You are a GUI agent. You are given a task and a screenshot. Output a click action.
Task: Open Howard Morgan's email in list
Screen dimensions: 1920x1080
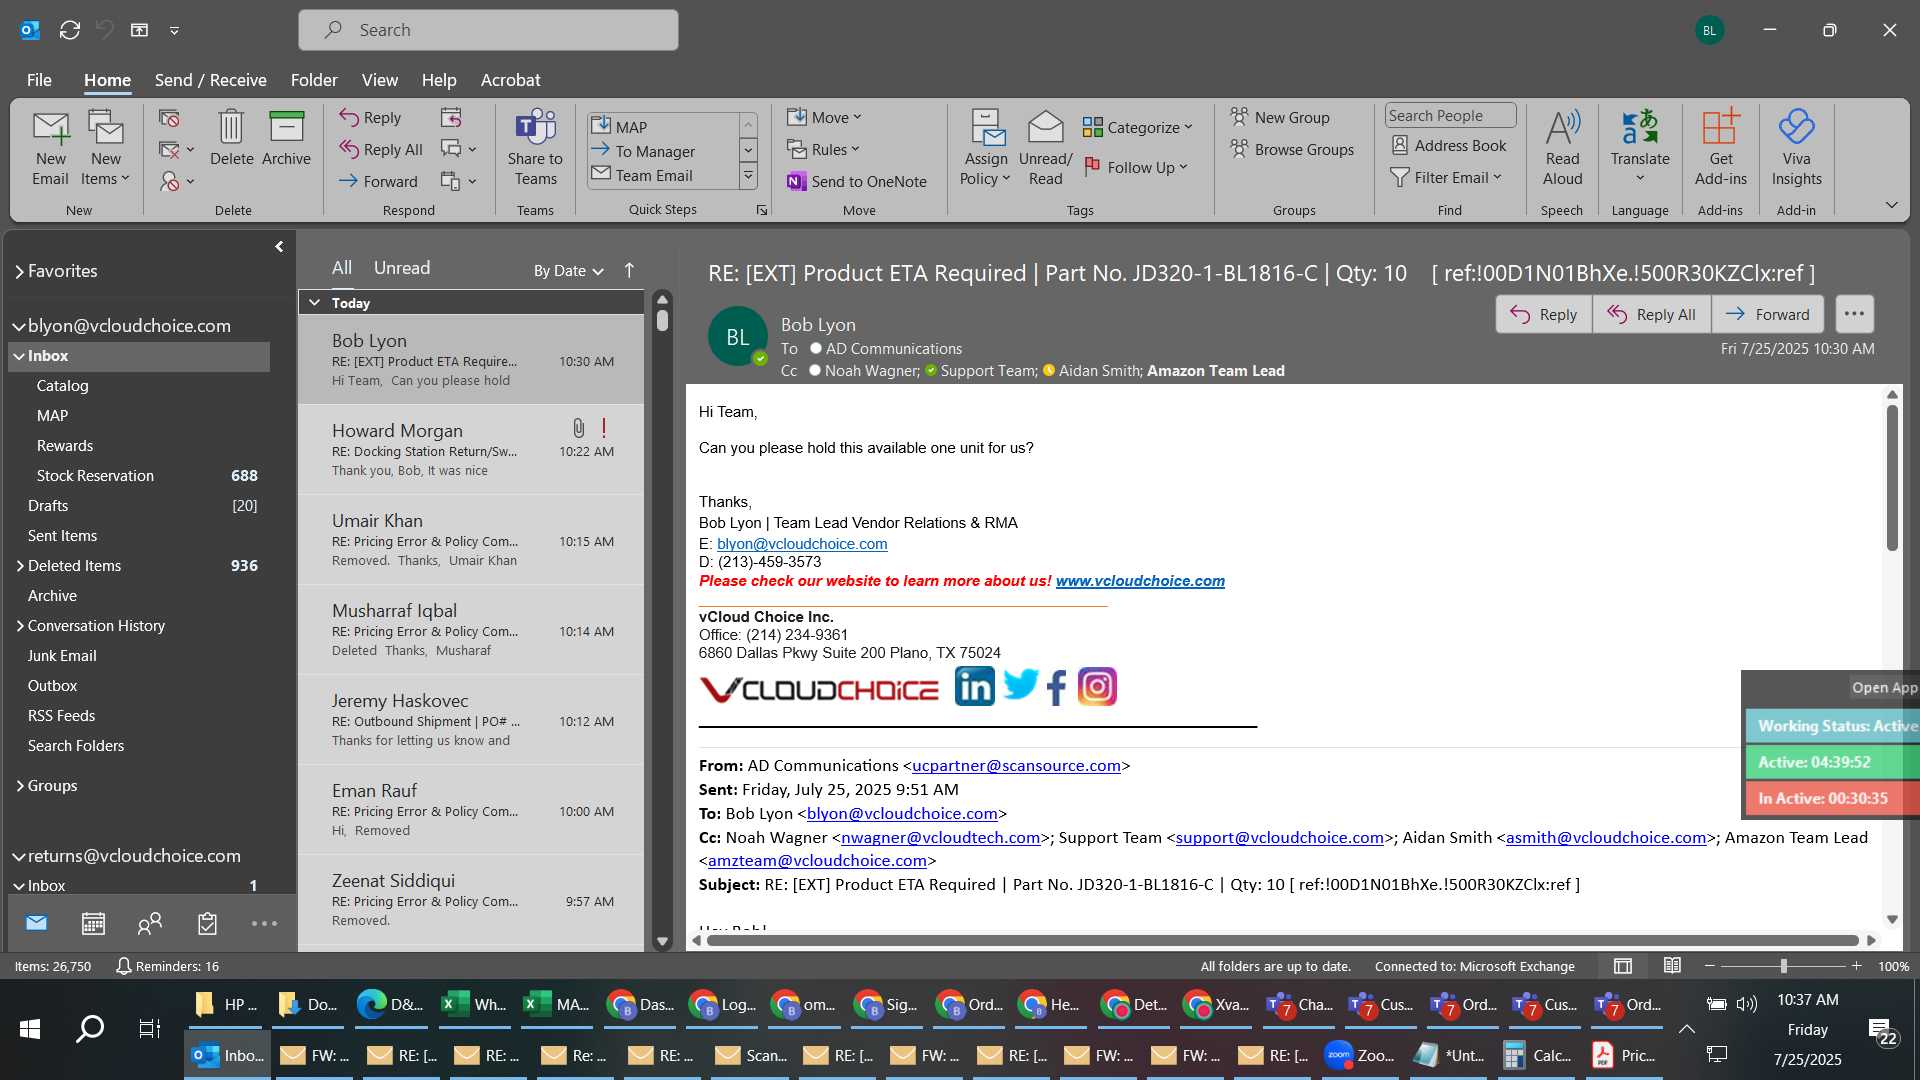471,450
